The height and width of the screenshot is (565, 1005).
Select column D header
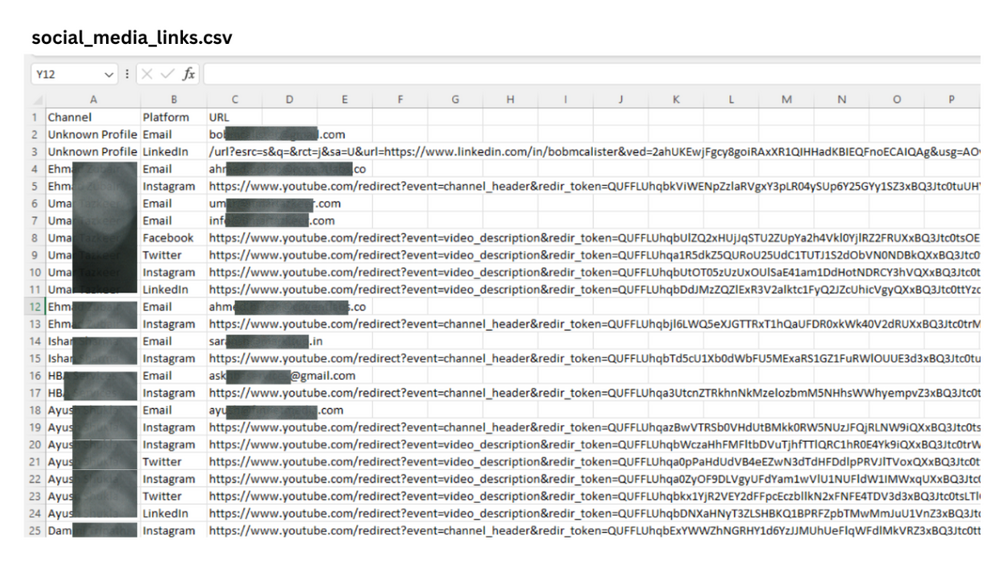click(289, 99)
